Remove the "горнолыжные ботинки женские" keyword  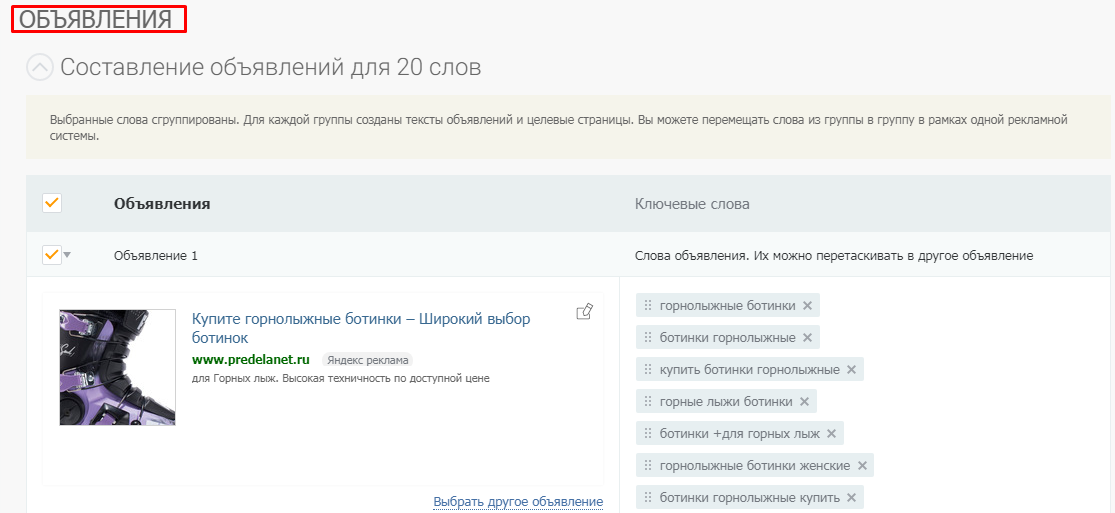[x=862, y=466]
